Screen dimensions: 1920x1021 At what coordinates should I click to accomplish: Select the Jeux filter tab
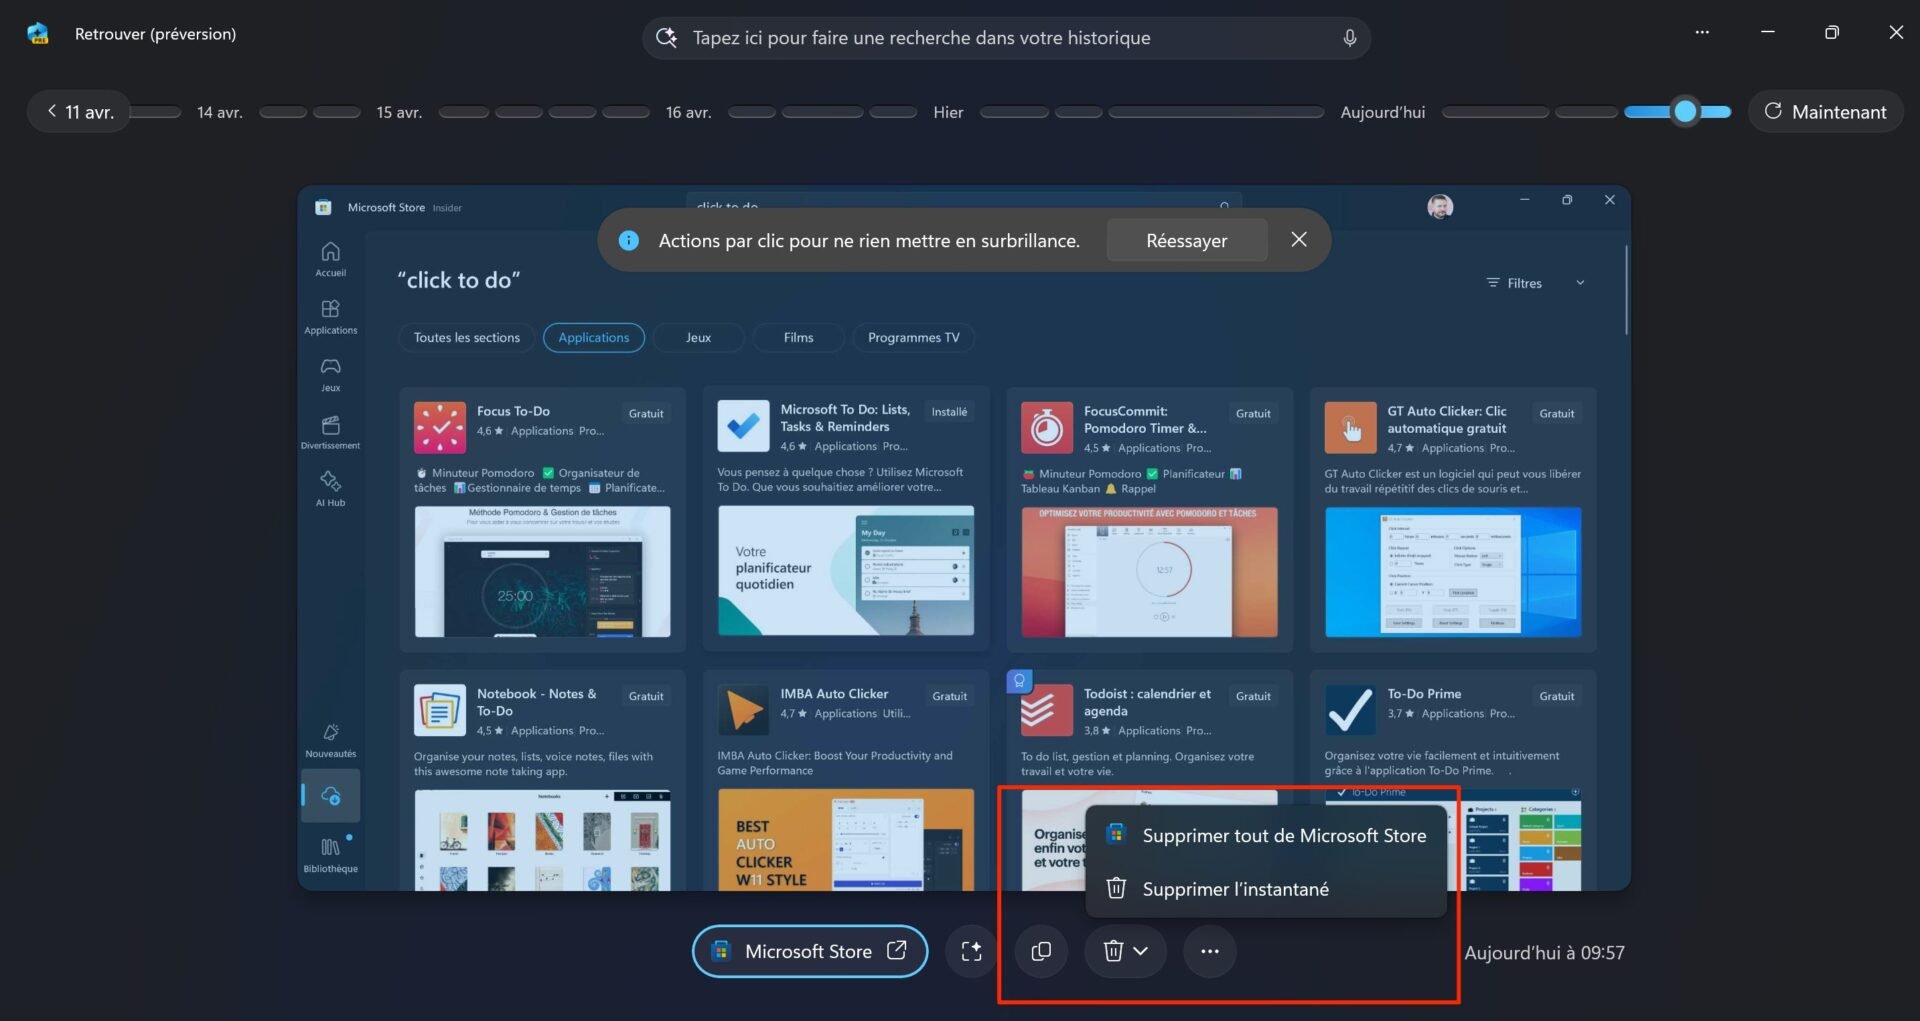(698, 338)
